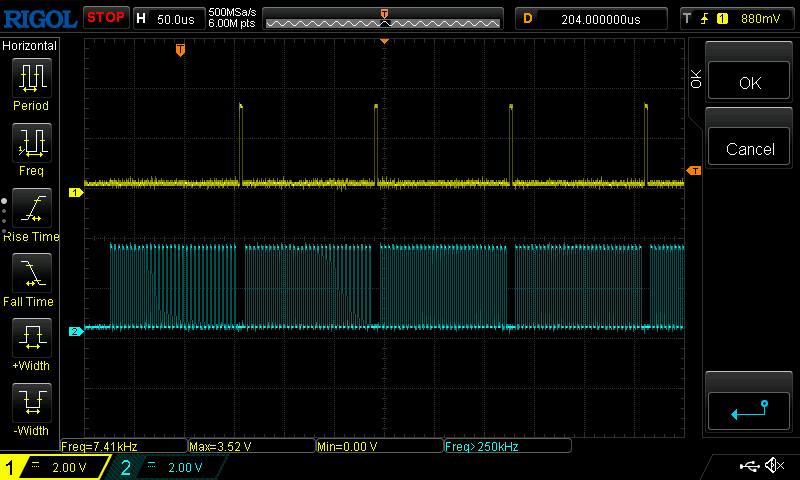Image resolution: width=800 pixels, height=480 pixels.
Task: Select the channel 2 tab at bottom
Action: click(x=166, y=467)
